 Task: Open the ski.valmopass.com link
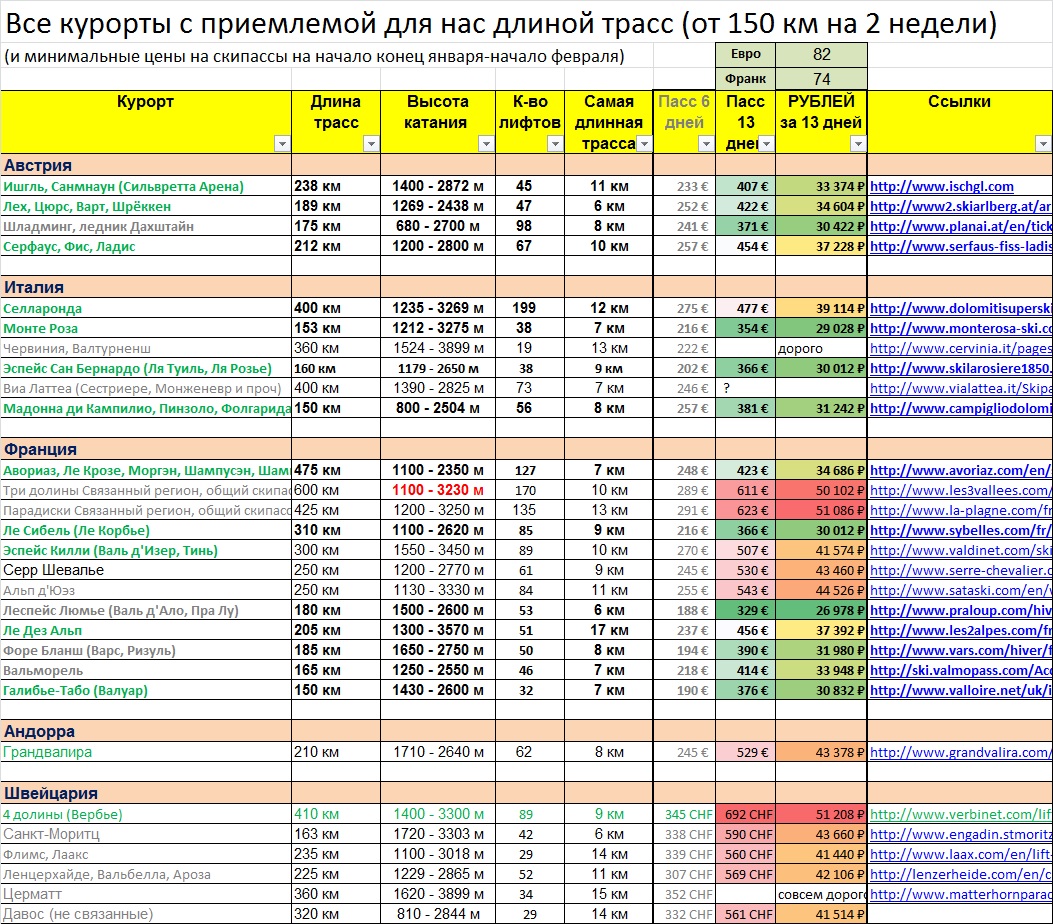coord(961,670)
